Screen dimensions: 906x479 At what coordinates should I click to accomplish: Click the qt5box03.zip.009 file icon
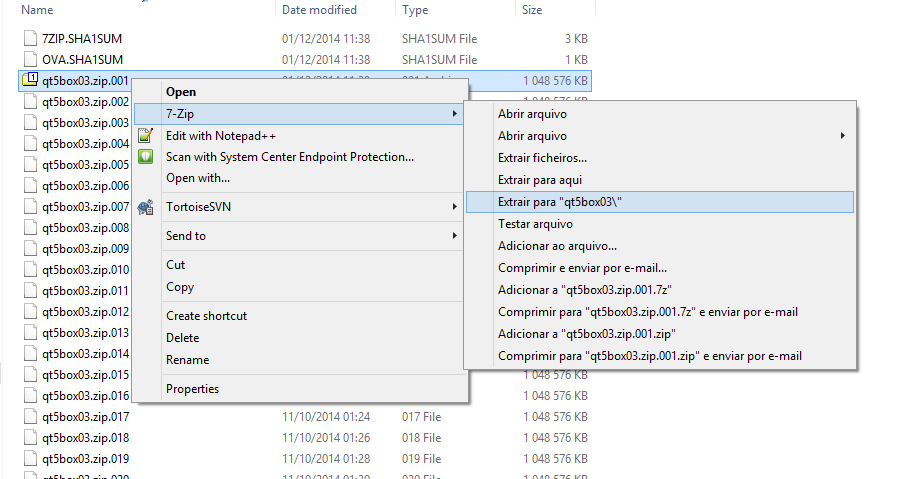[31, 248]
